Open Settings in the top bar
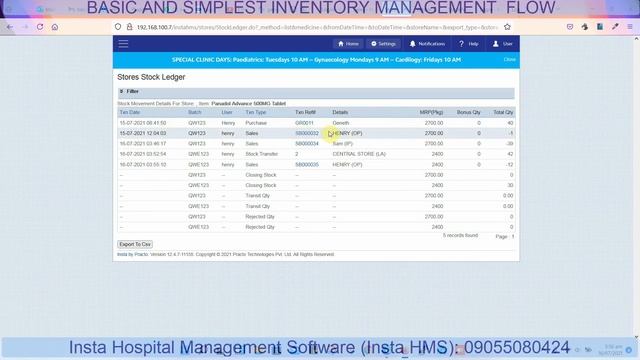This screenshot has height=360, width=640. [383, 44]
